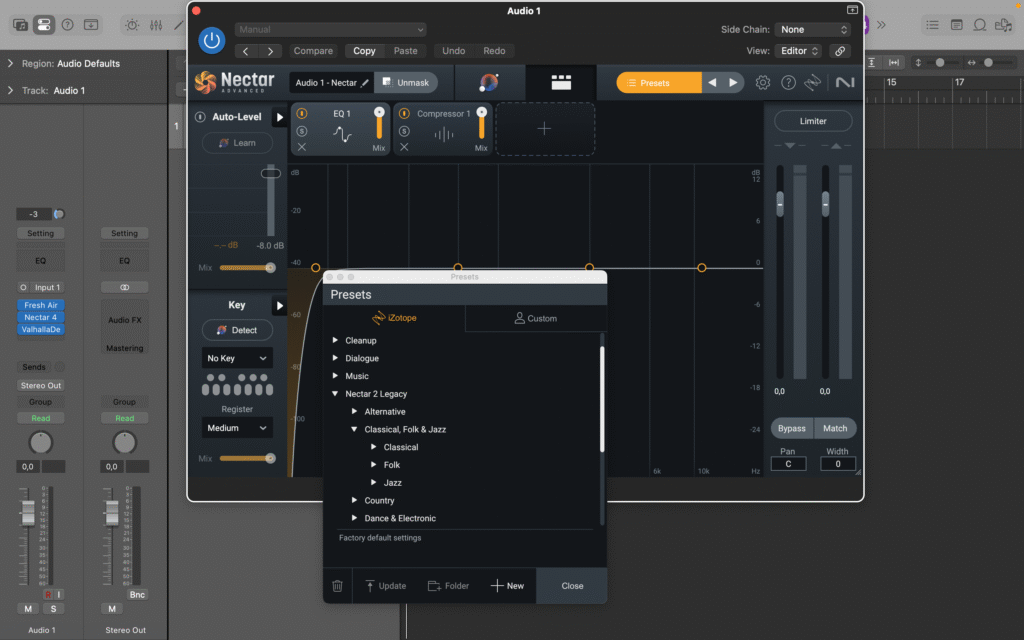Click the Limiter button
1024x640 pixels.
(x=813, y=121)
